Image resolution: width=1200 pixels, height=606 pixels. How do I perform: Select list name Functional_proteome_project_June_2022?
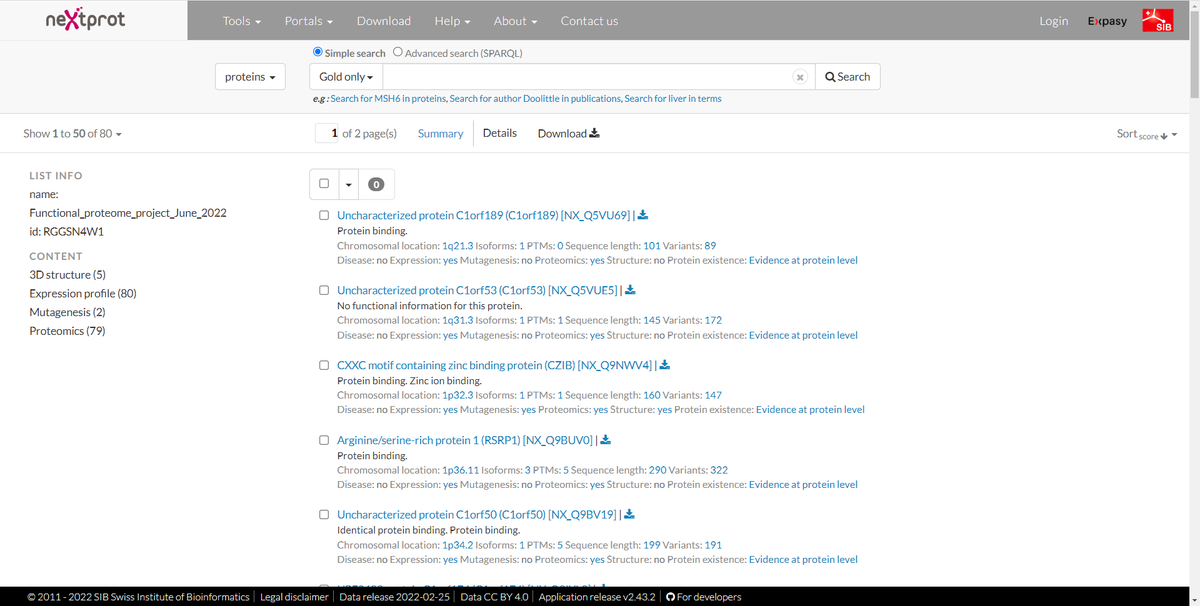[x=128, y=213]
